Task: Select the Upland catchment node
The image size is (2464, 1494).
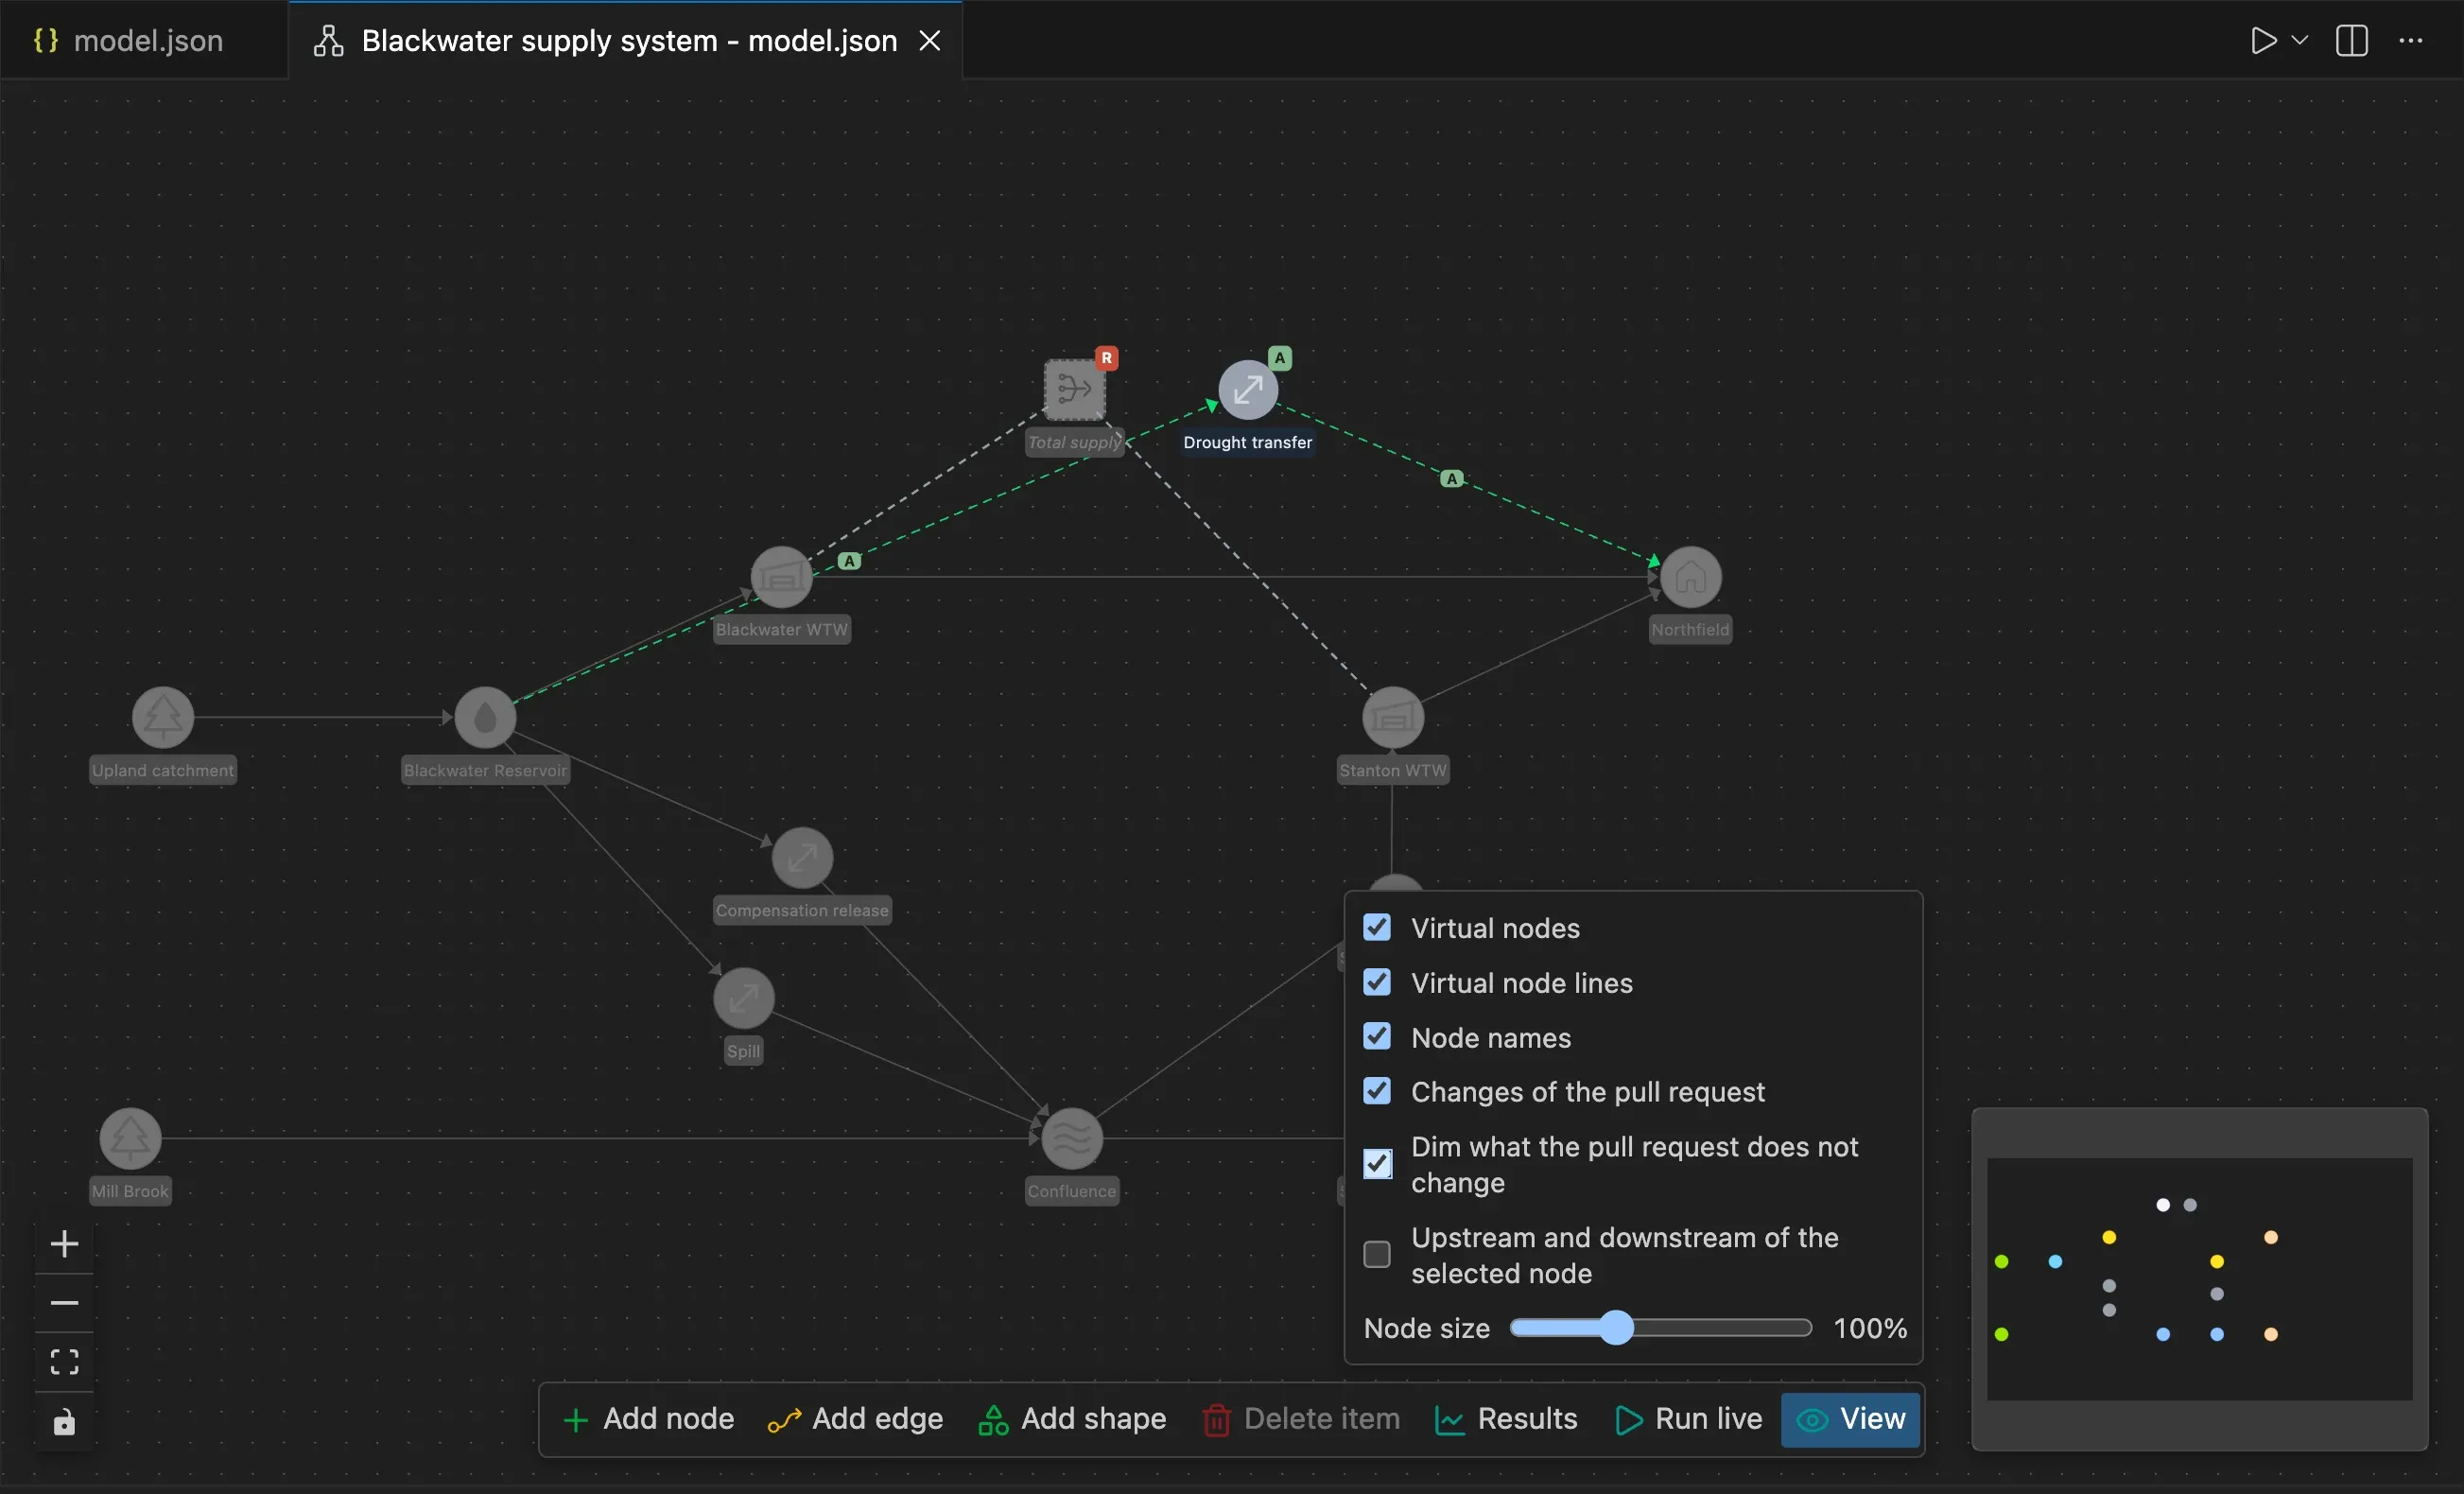Action: (163, 717)
